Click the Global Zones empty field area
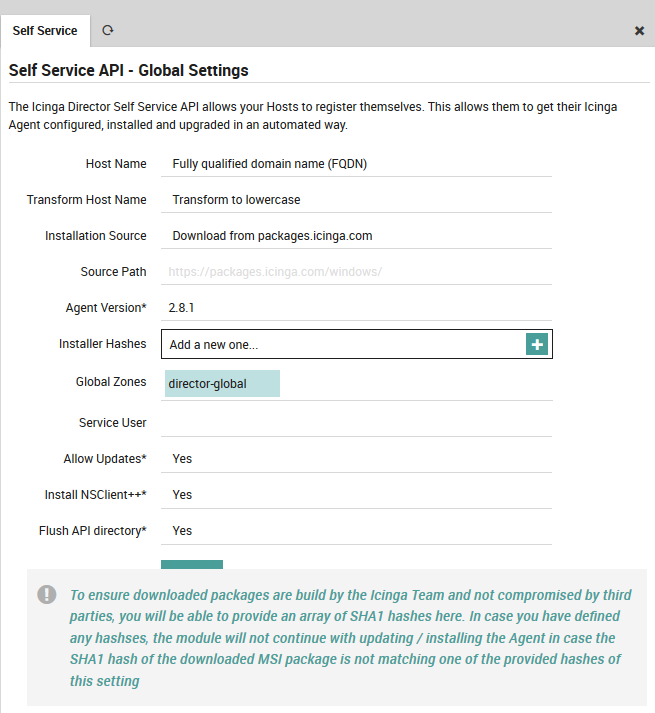 415,383
